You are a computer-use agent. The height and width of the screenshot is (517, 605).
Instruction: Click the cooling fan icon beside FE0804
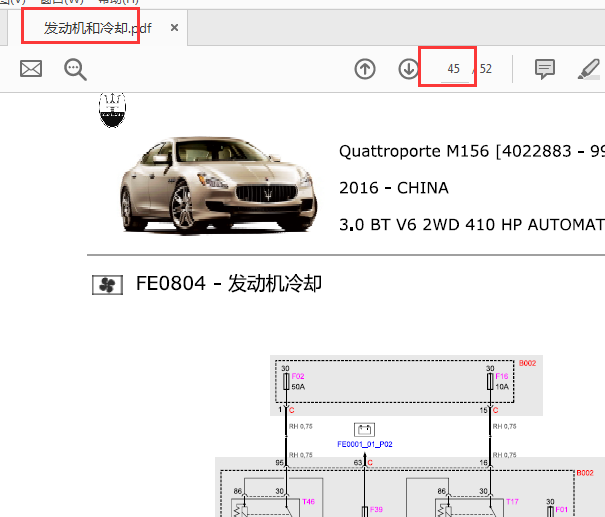coord(107,285)
